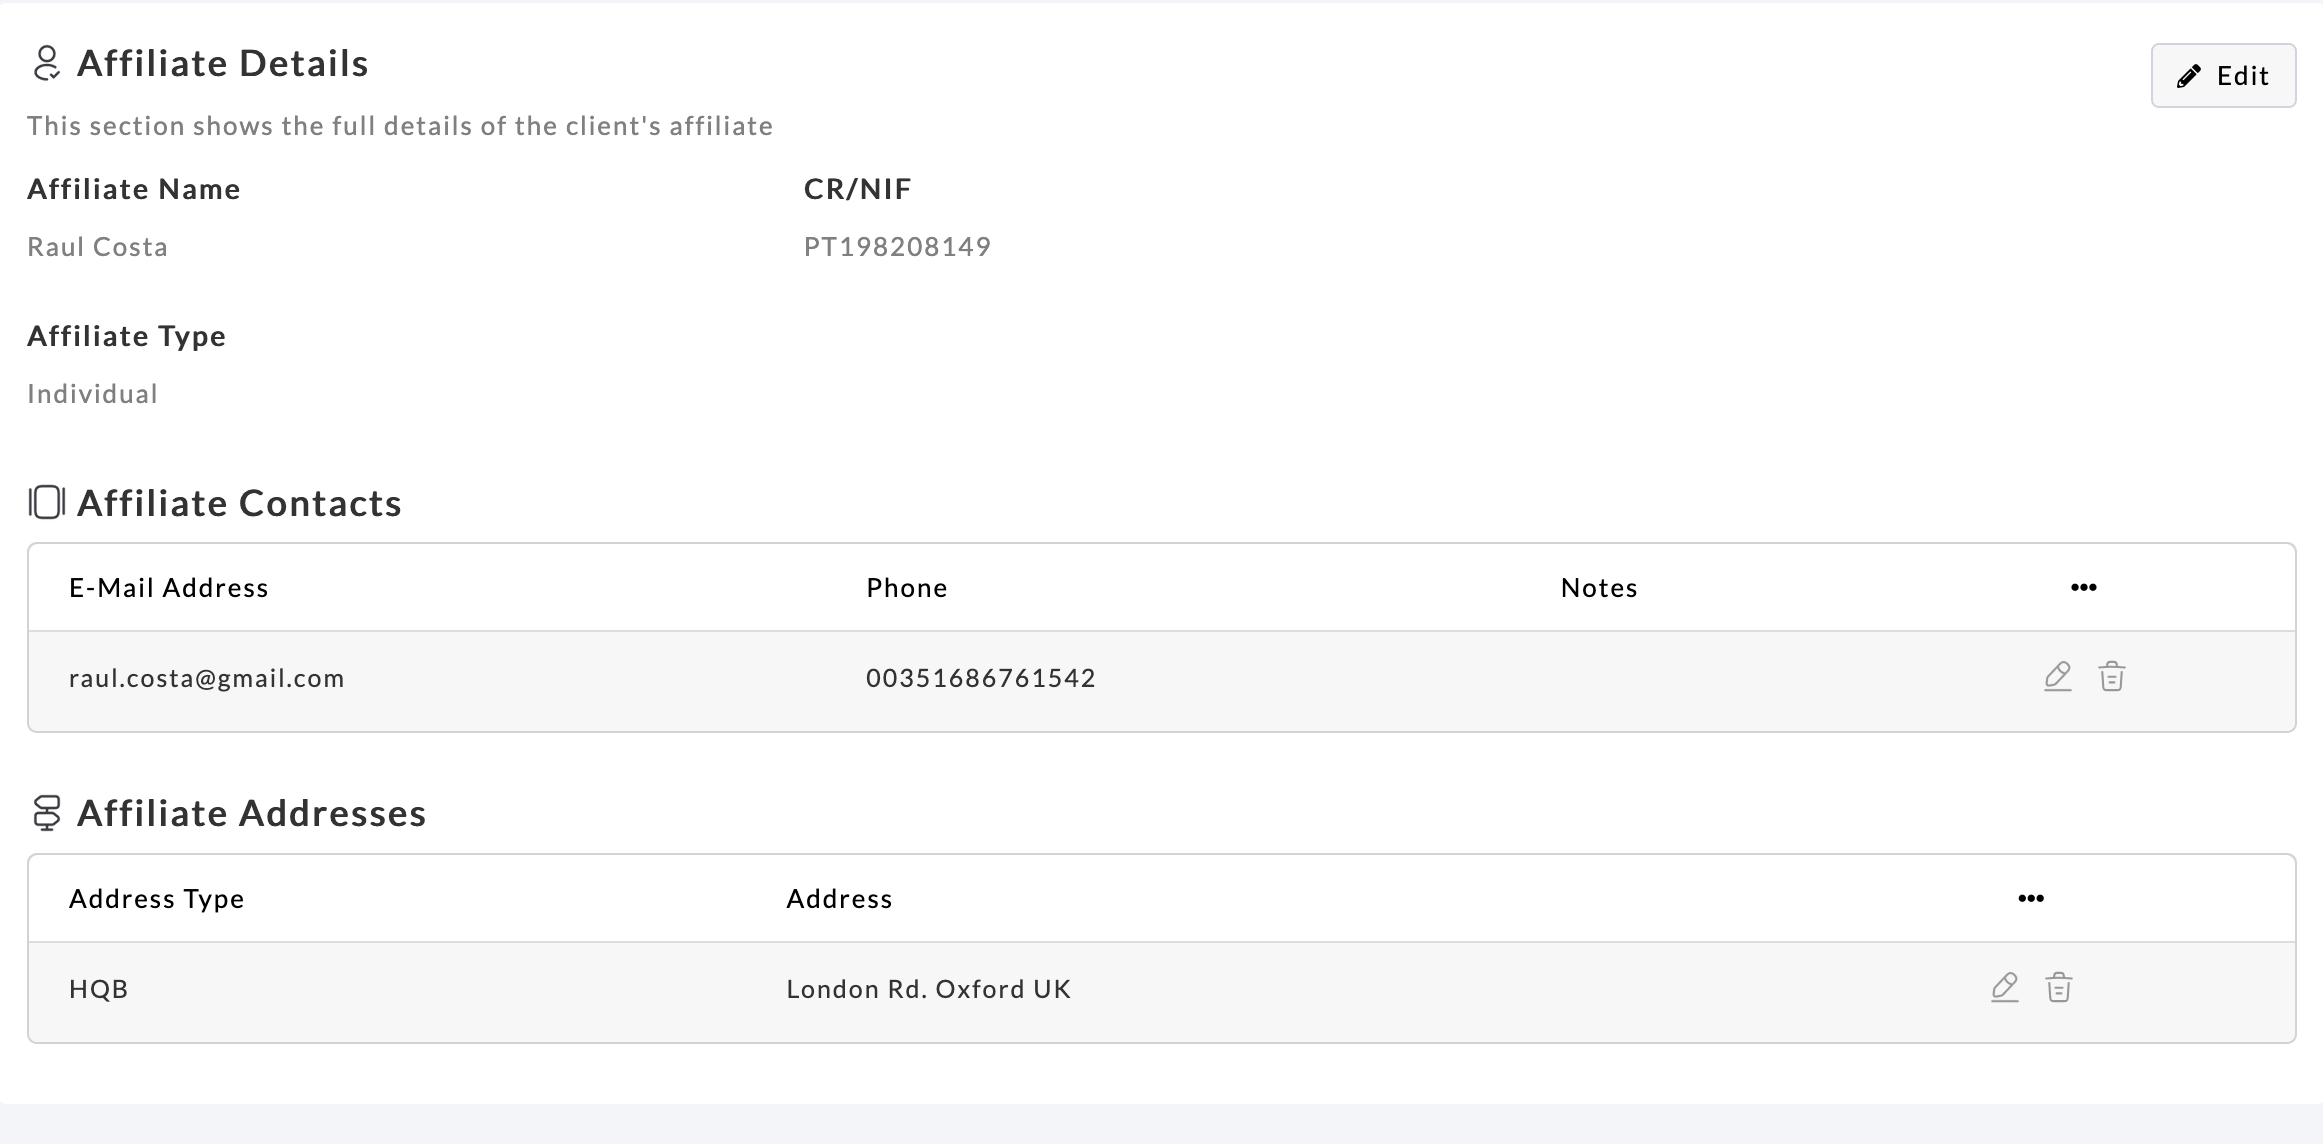The width and height of the screenshot is (2323, 1144).
Task: Delete the HQB address entry
Action: coord(2058,988)
